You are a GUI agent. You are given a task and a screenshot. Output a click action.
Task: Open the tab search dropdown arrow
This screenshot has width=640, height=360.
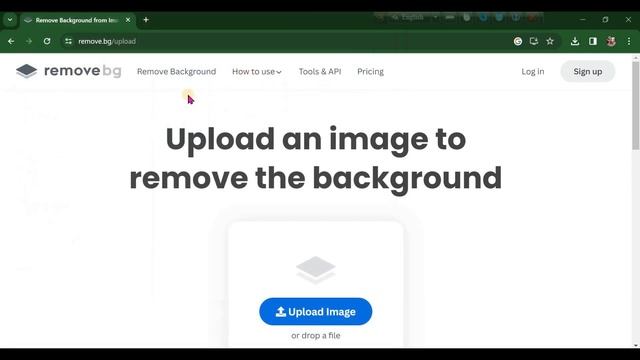[10, 20]
